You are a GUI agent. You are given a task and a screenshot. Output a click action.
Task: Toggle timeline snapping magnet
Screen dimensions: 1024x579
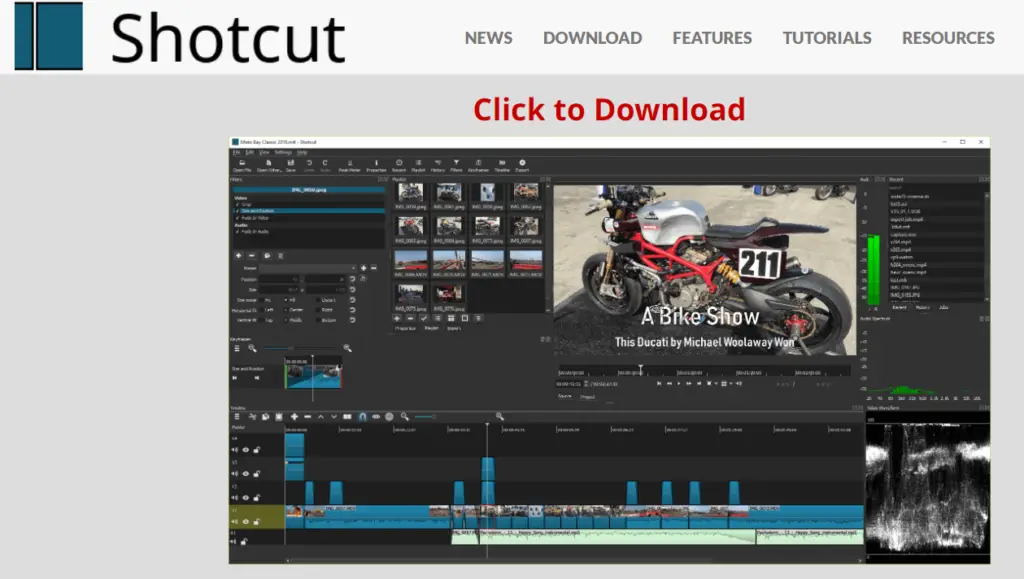362,416
